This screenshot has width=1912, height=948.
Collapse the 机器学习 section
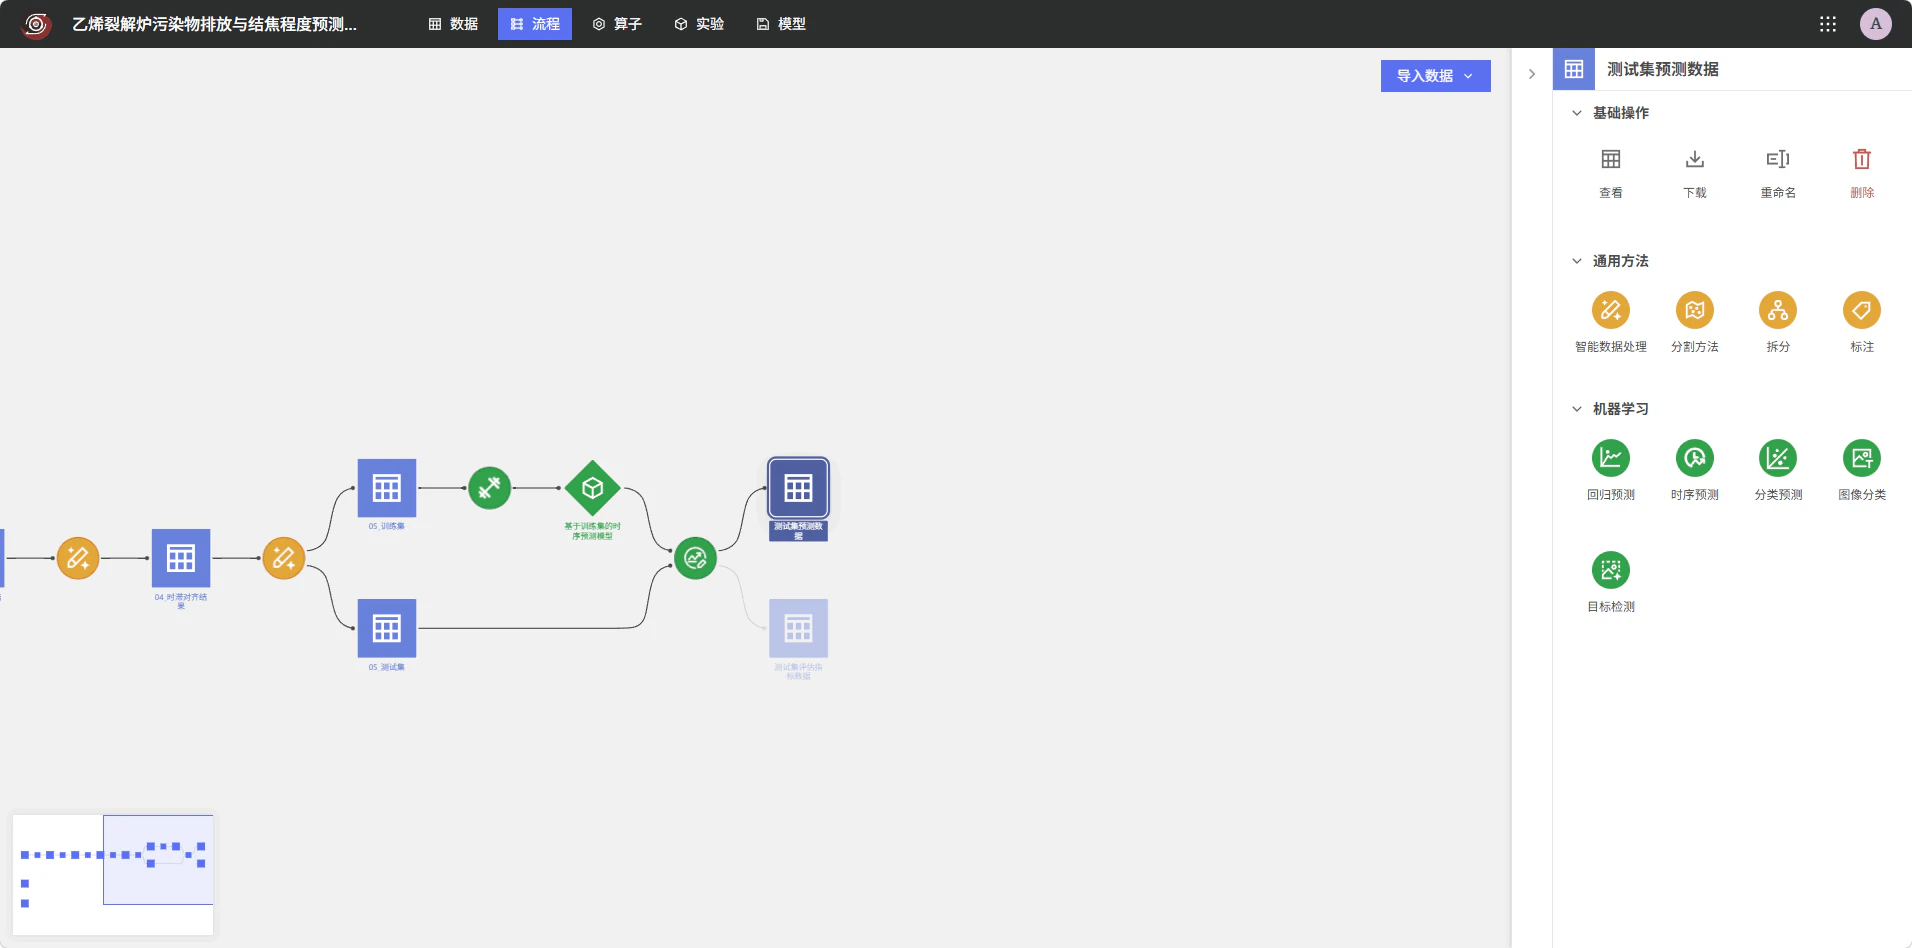[x=1577, y=409]
